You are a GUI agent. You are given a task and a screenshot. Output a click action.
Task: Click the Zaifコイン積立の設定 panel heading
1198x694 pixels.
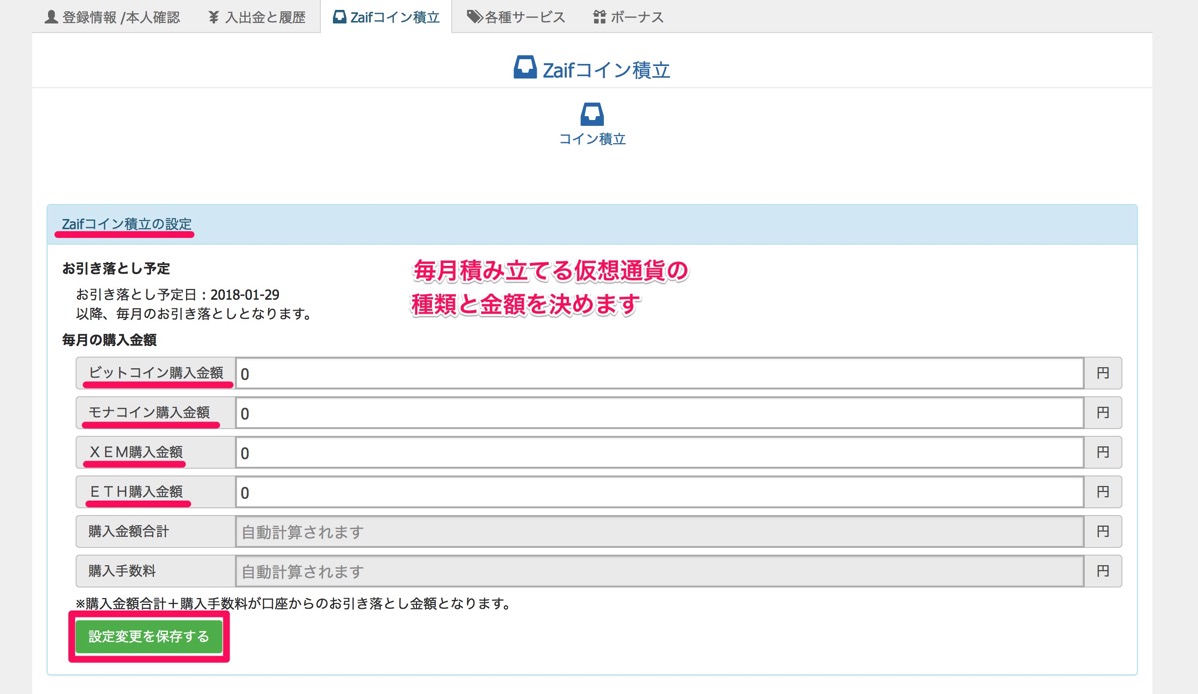127,224
